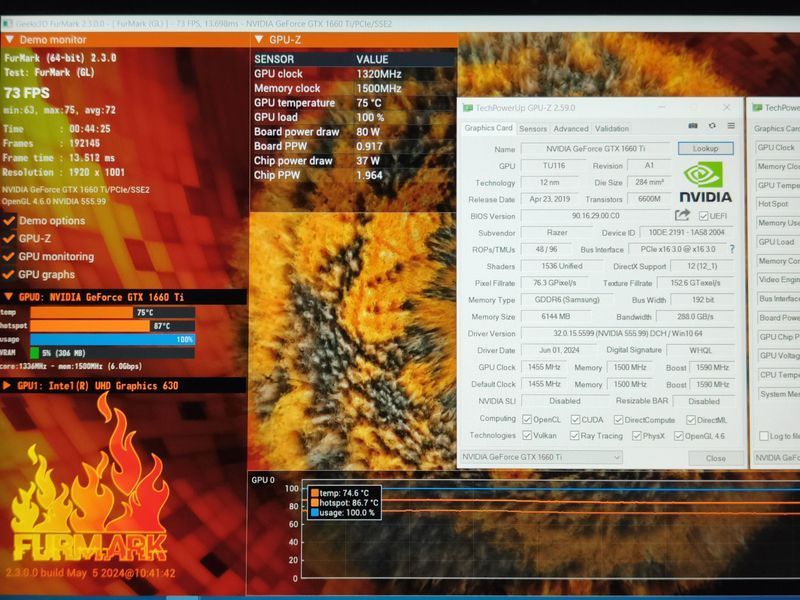
Task: Click the GPU-Z 2.59.0 title bar app icon
Action: [467, 108]
